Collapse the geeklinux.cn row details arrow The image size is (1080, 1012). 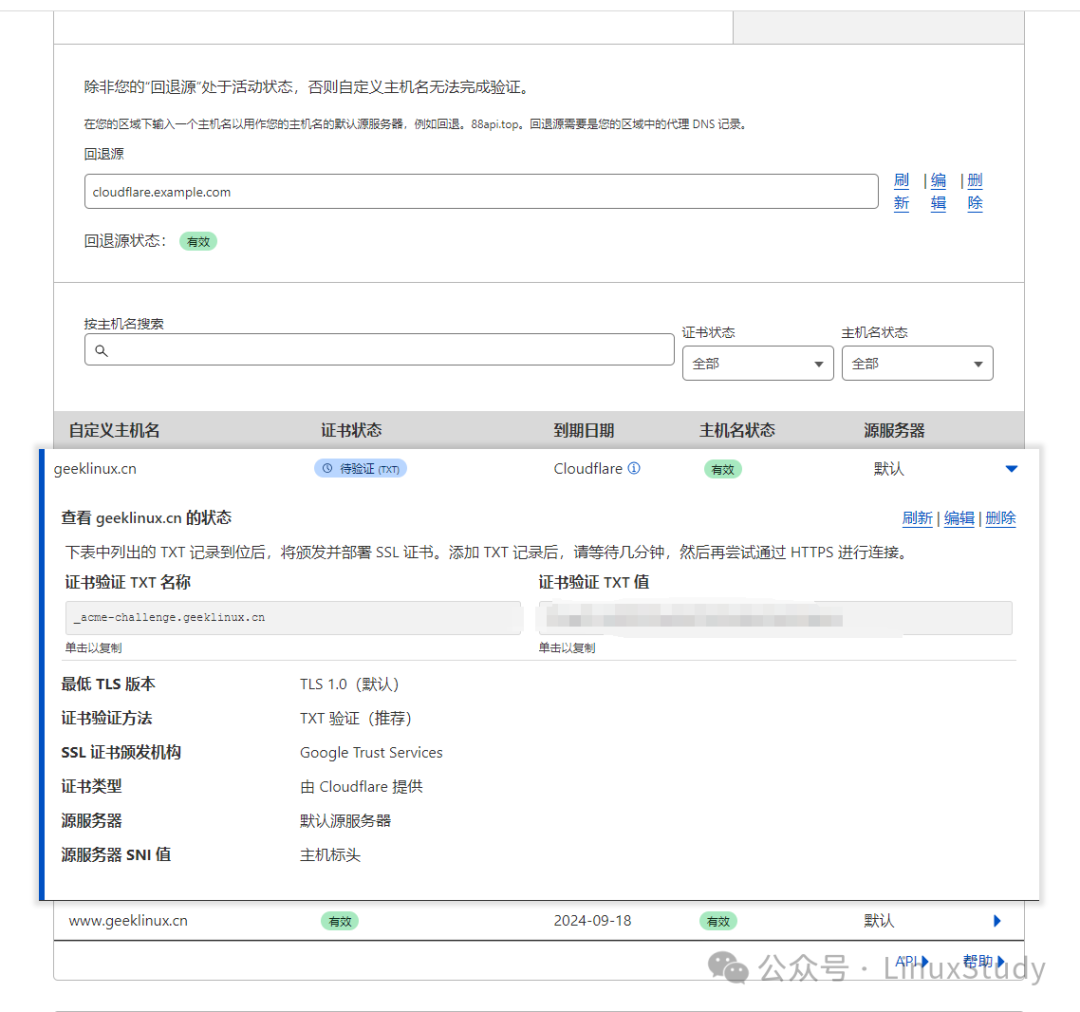coord(1011,469)
